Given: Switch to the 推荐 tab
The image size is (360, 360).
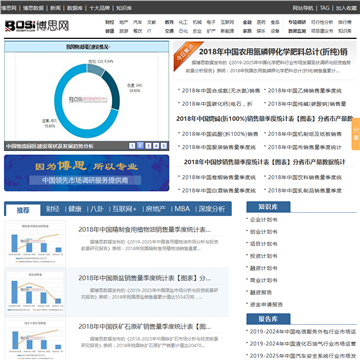Looking at the screenshot, I should tap(23, 210).
